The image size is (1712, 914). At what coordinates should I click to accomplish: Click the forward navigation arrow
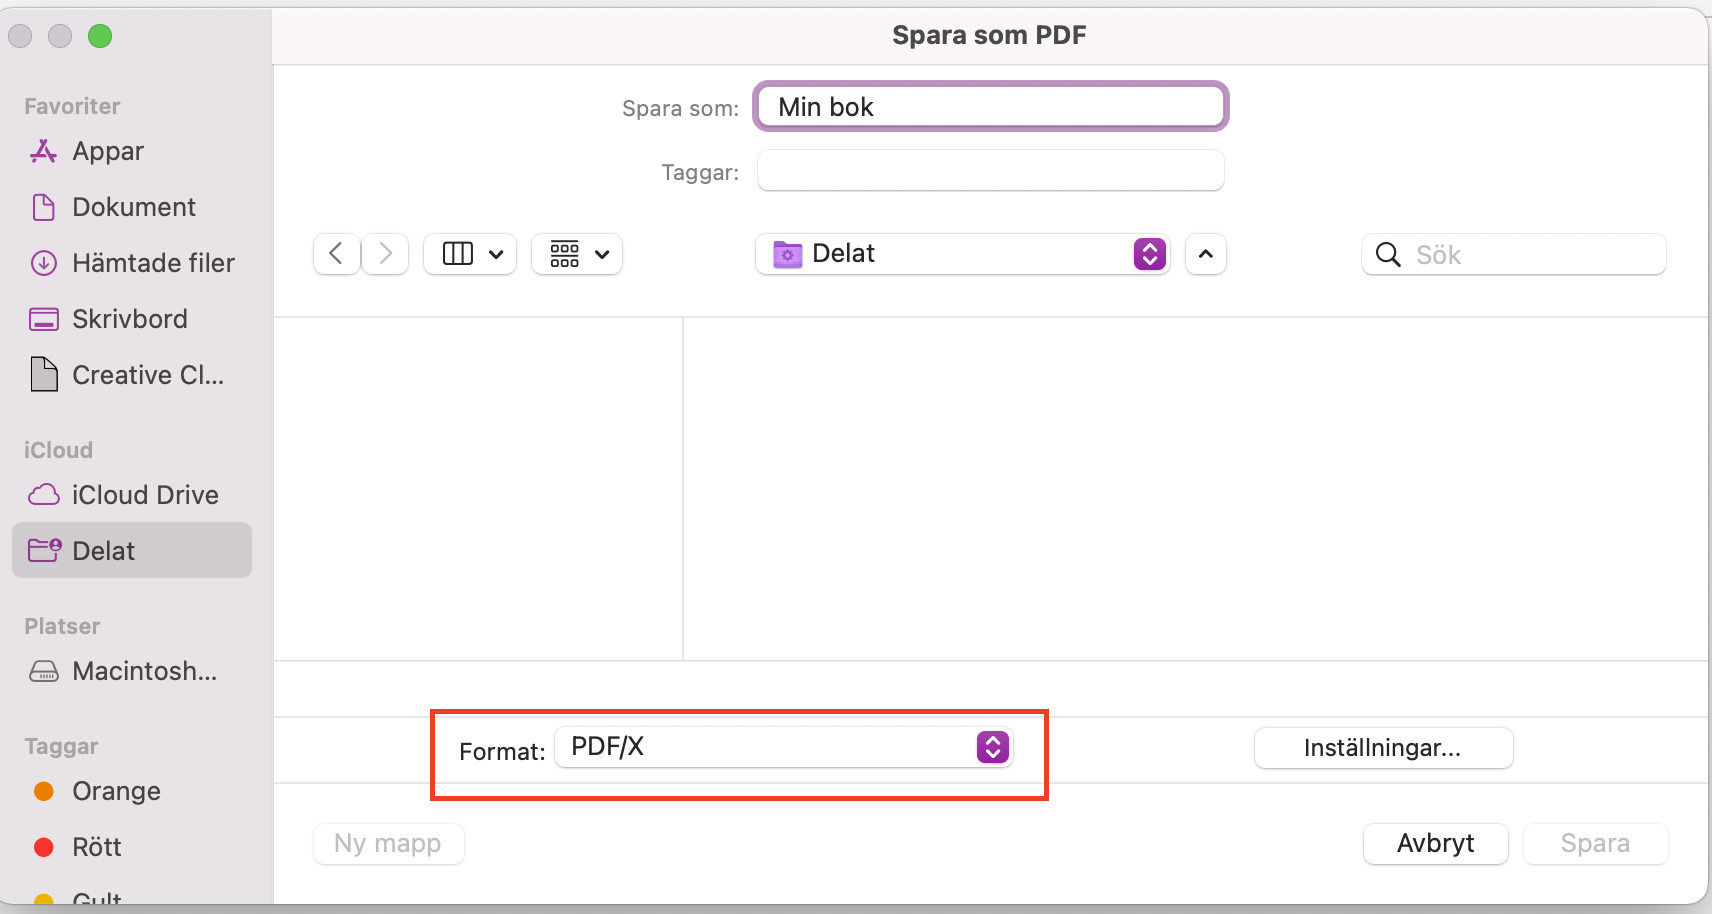pos(385,254)
